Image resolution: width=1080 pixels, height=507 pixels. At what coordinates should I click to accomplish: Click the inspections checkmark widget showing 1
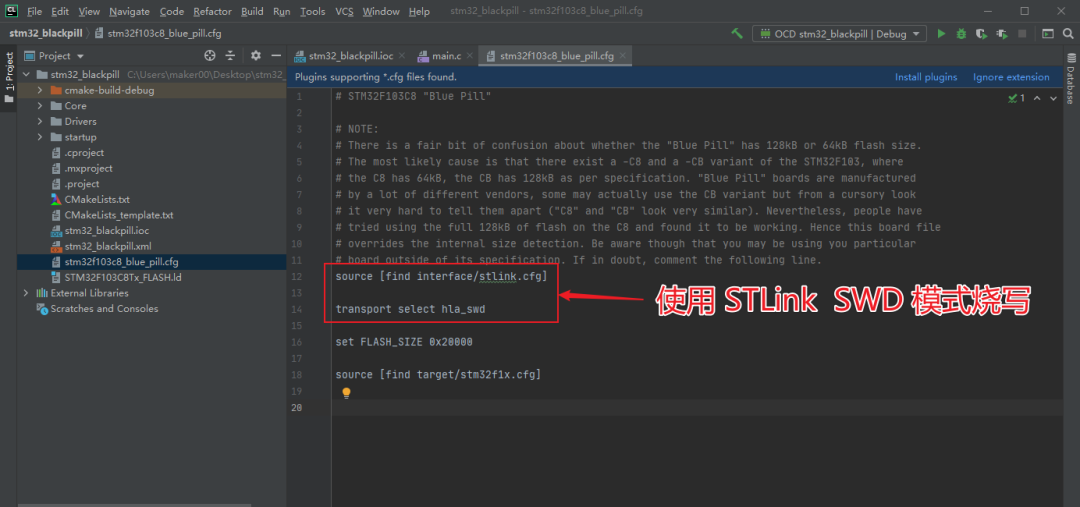coord(1016,99)
